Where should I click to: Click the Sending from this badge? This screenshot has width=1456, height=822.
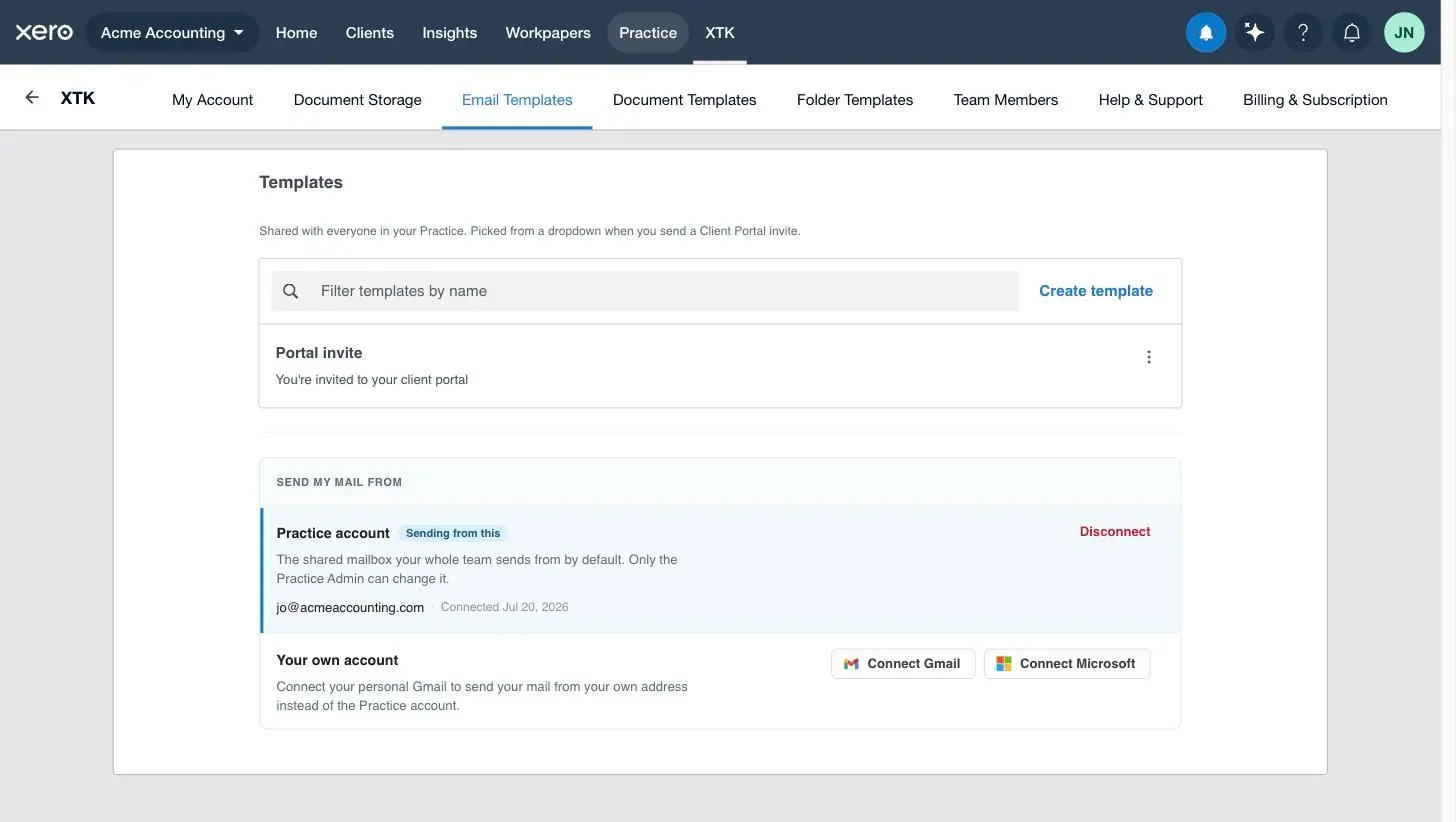[453, 533]
